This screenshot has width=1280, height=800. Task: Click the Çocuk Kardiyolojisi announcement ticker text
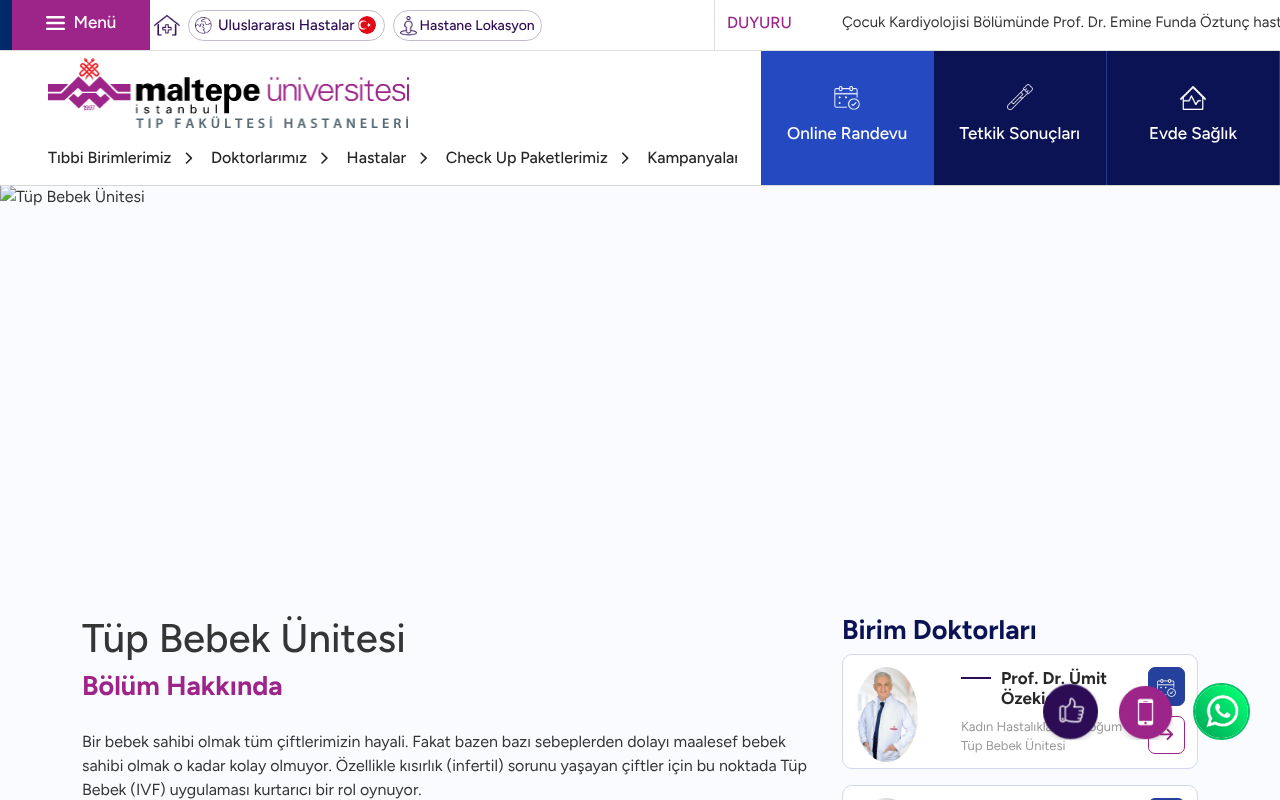point(1061,23)
